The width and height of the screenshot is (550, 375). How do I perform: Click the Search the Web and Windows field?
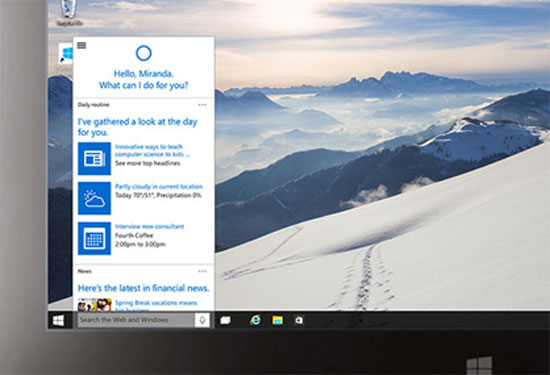pos(136,320)
